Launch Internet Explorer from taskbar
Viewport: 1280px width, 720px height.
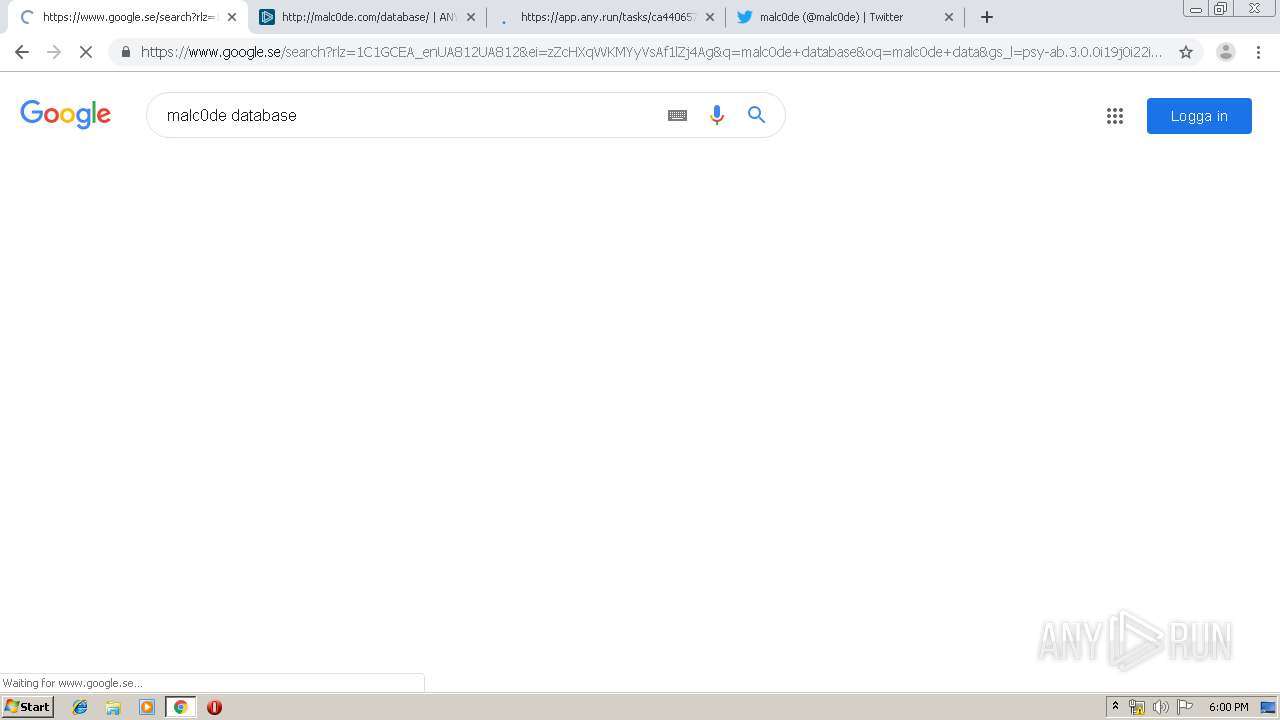point(80,707)
